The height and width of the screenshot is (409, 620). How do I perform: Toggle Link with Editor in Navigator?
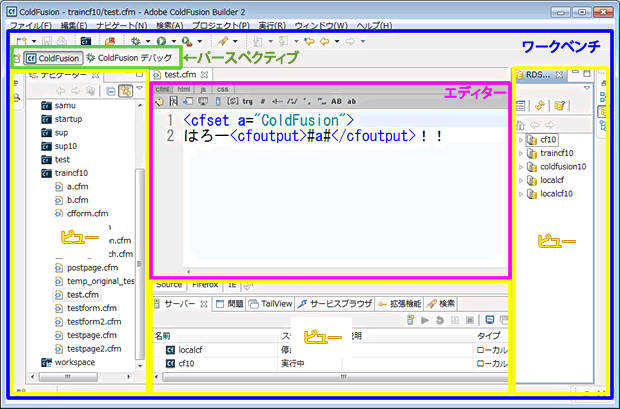point(126,91)
